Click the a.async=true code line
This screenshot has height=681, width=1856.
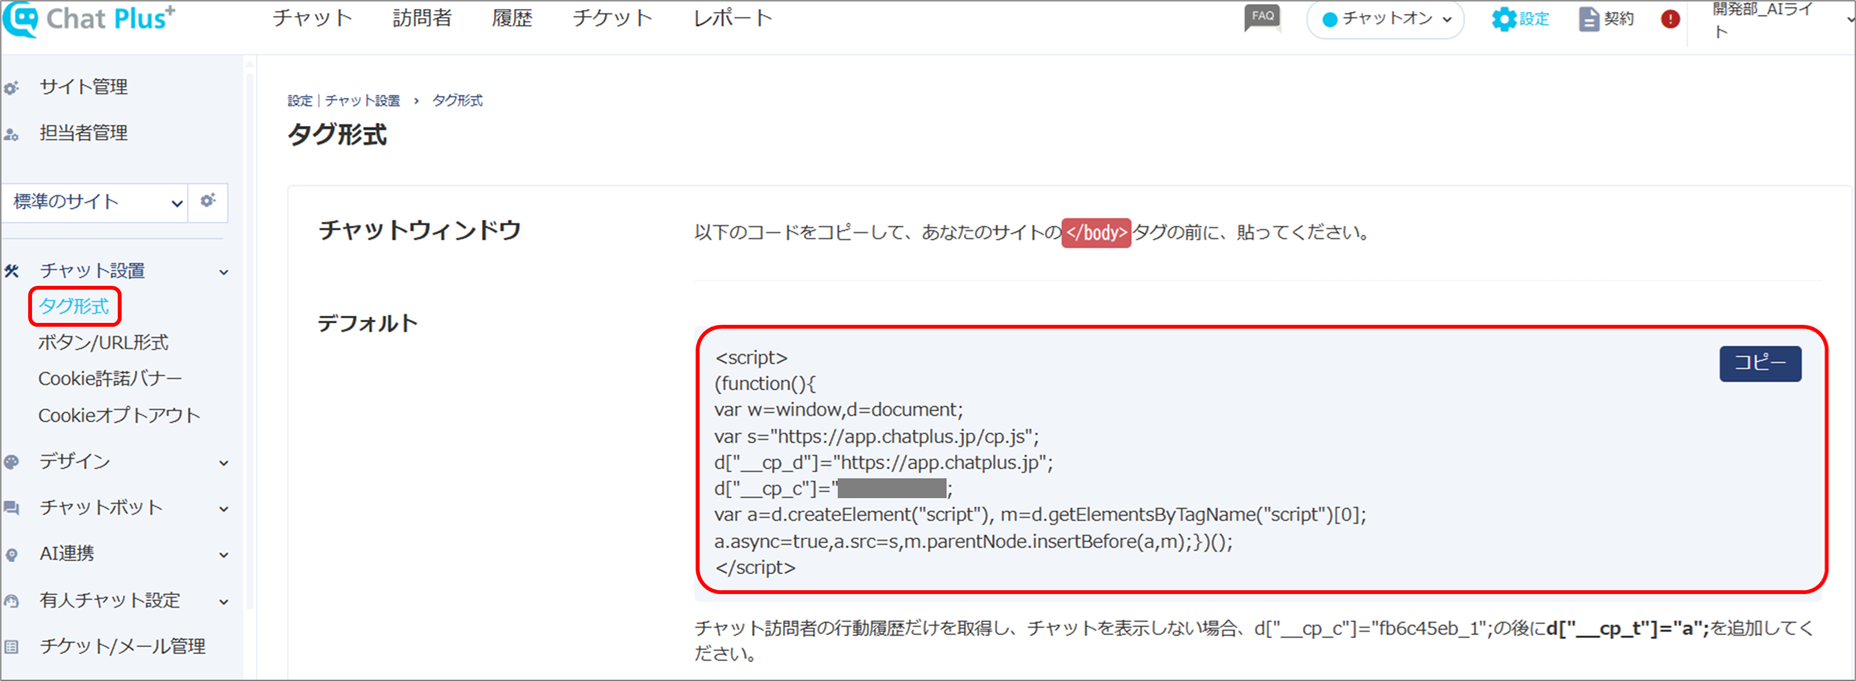click(x=973, y=541)
